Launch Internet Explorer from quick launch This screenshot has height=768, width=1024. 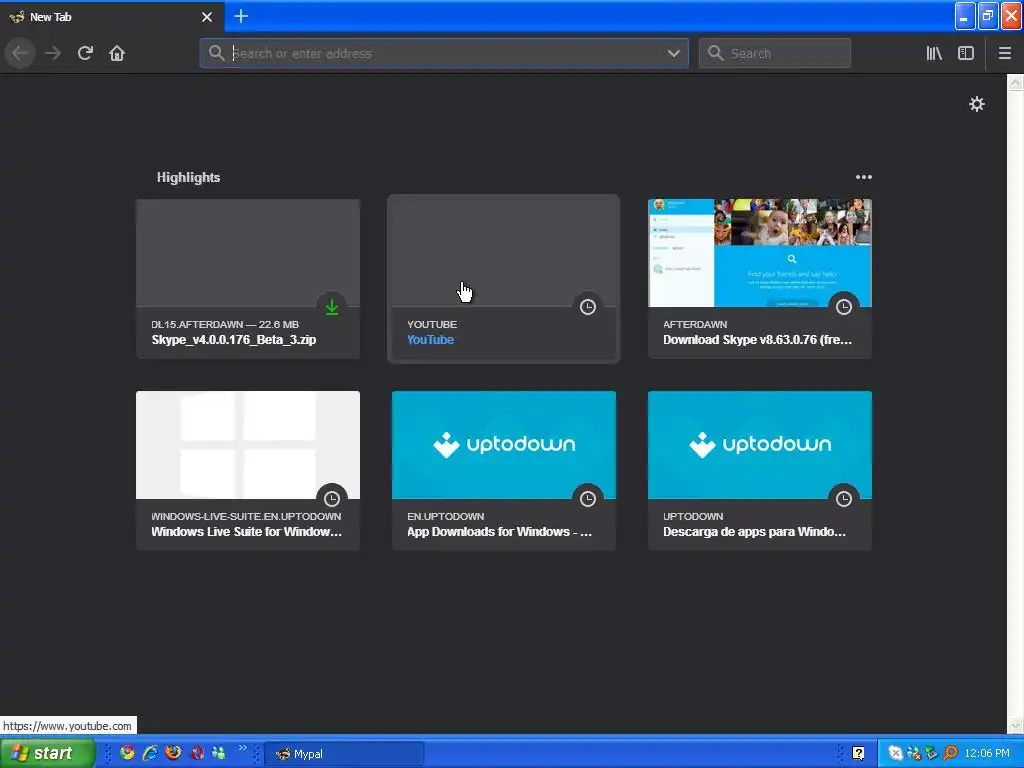point(150,753)
